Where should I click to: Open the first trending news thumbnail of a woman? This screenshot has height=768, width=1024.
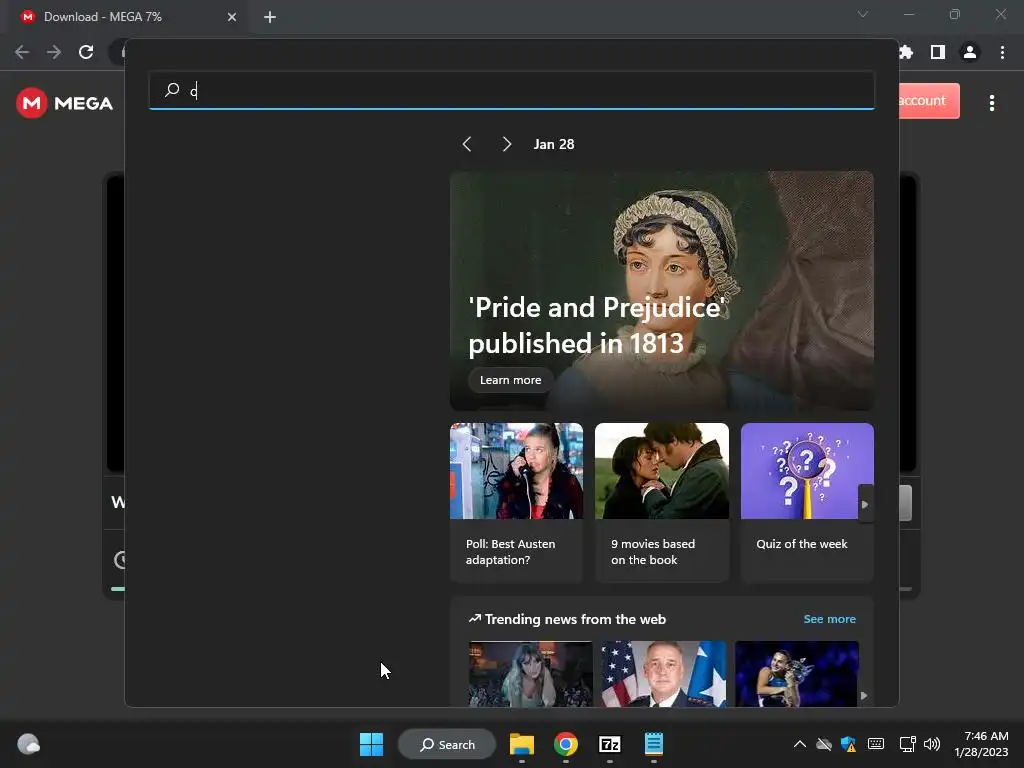[530, 674]
